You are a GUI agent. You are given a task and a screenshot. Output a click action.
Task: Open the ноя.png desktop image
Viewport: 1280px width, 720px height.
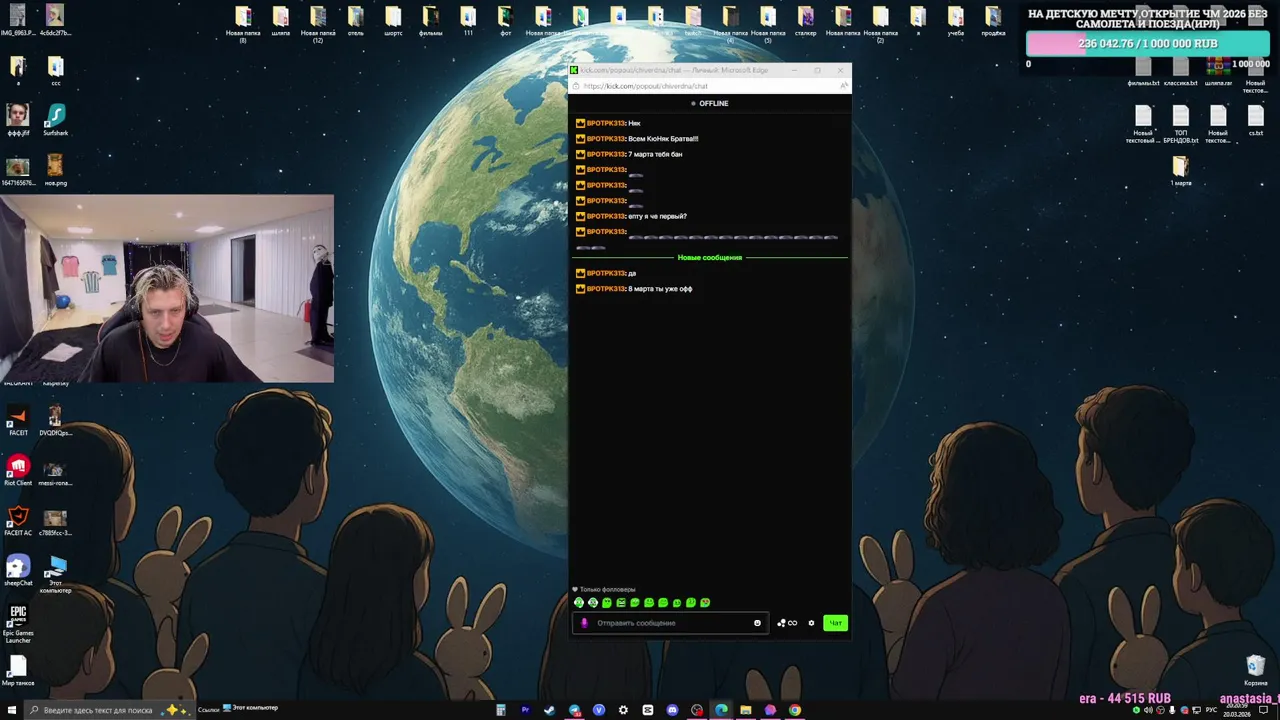pyautogui.click(x=56, y=170)
